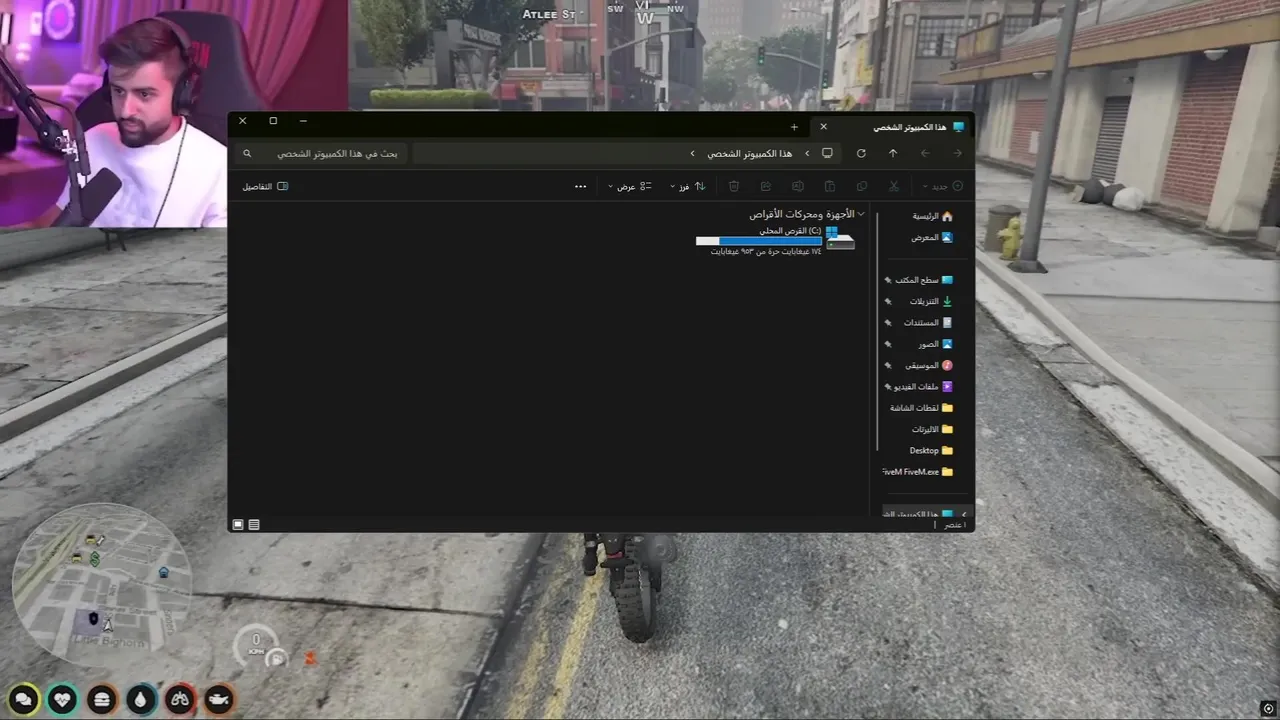The width and height of the screenshot is (1280, 720).
Task: Select details list view in status bar
Action: point(254,524)
